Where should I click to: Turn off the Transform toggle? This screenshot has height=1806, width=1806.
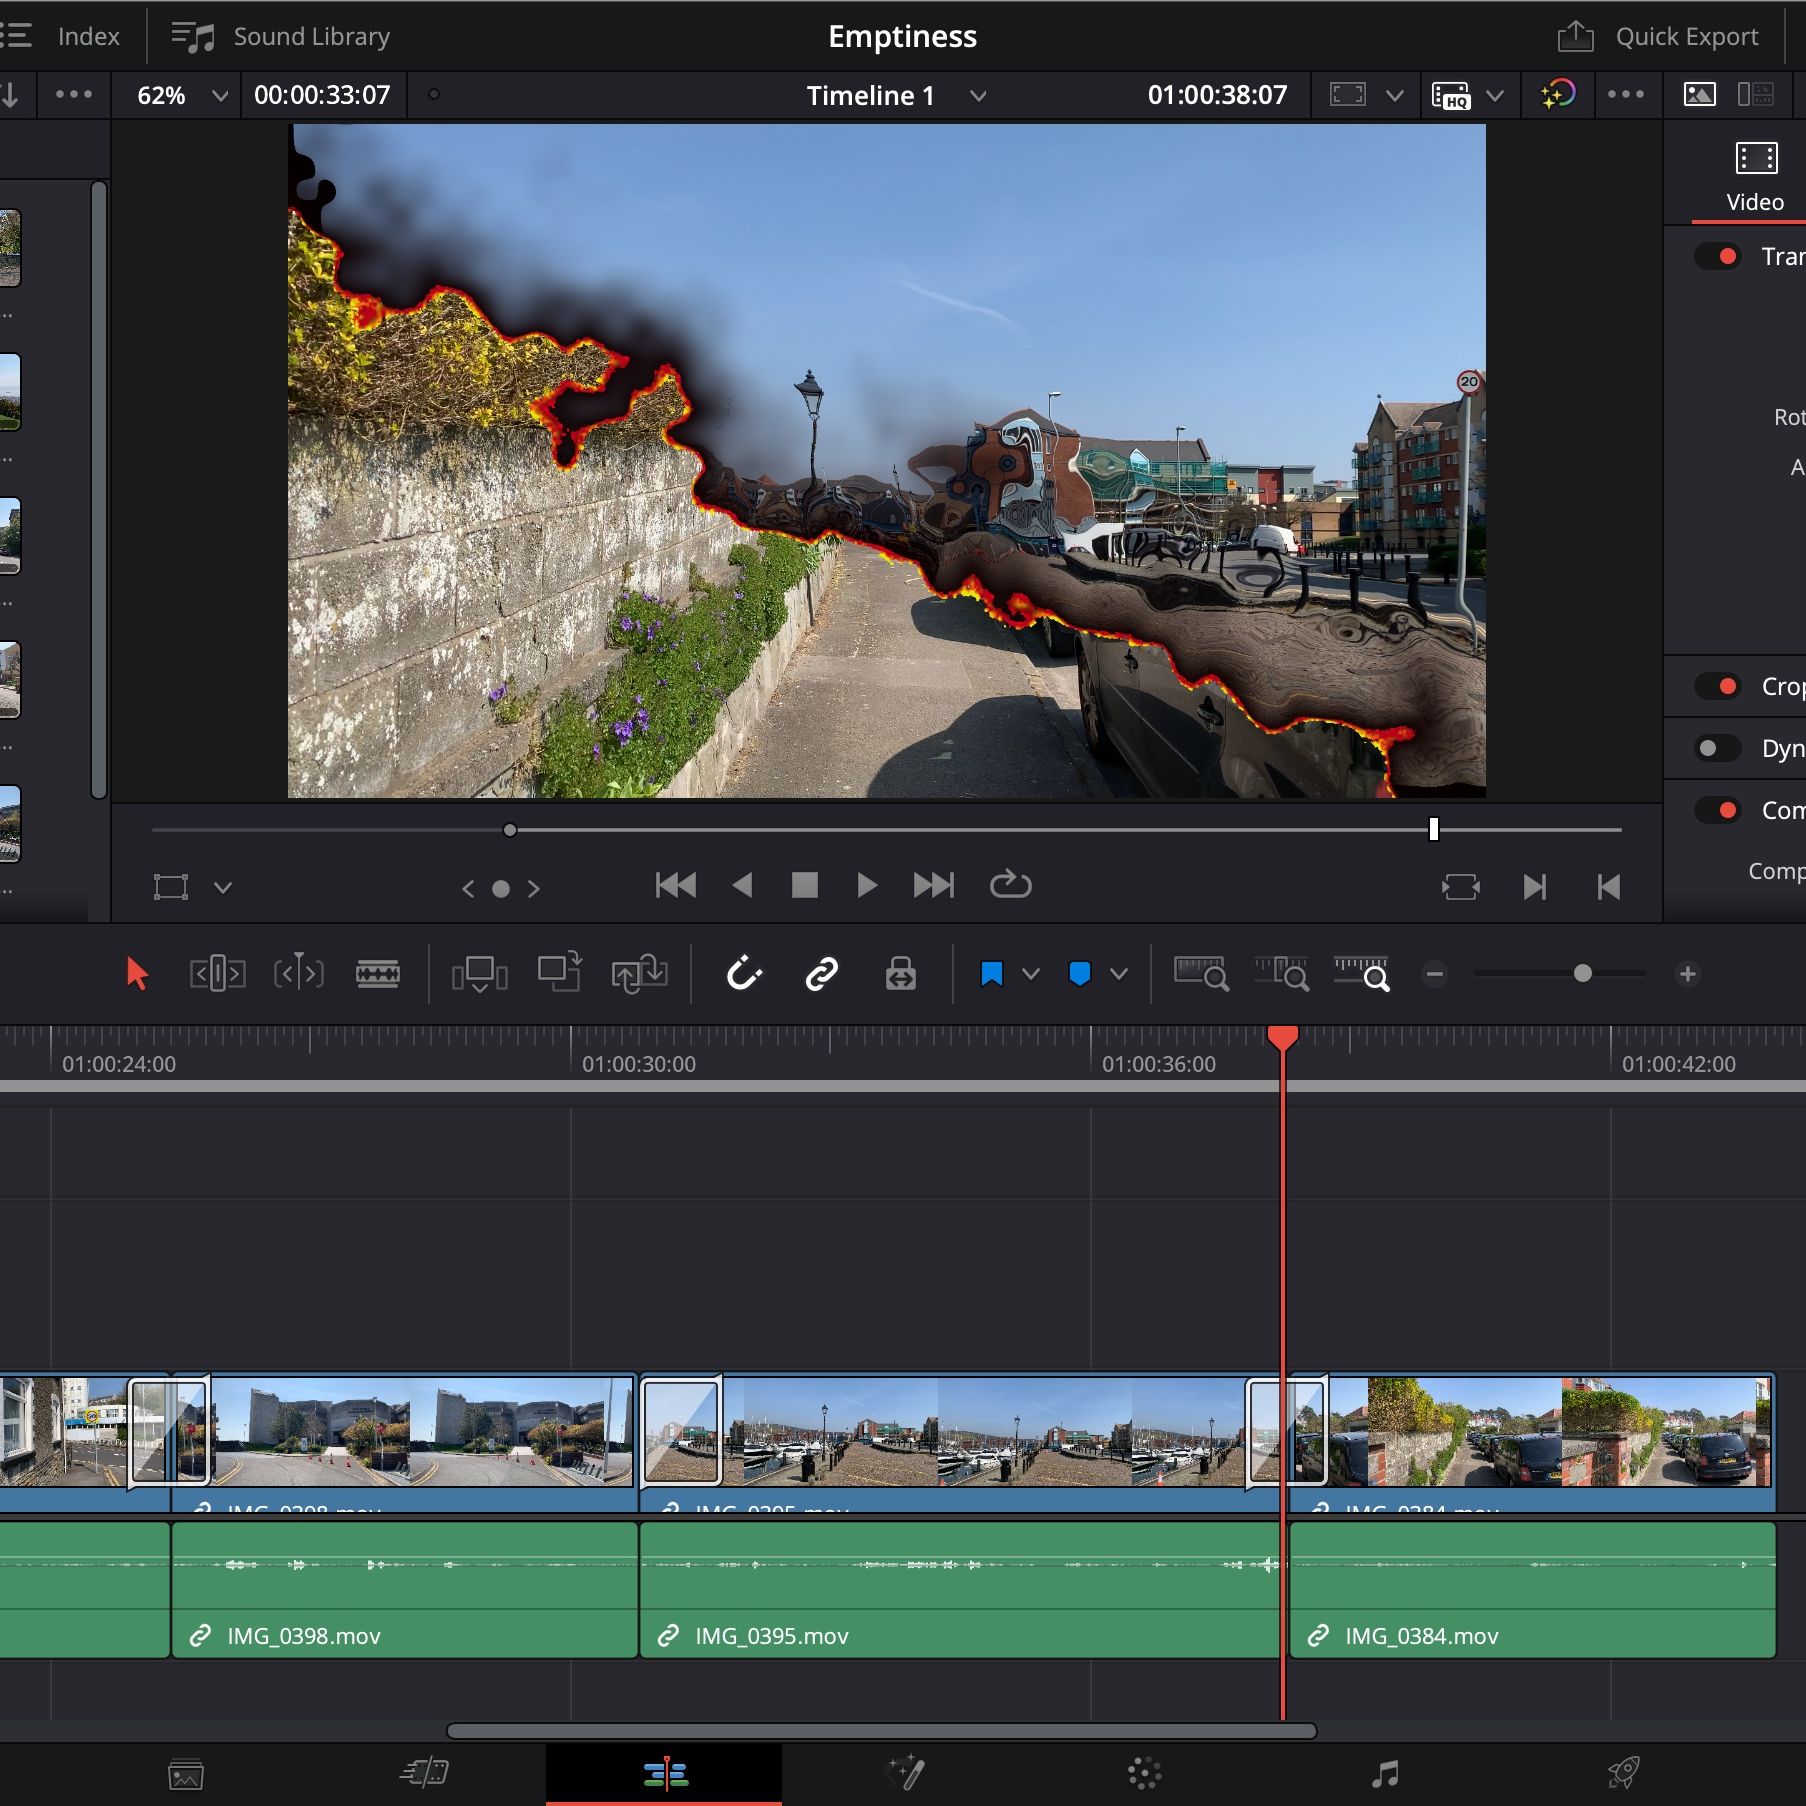coord(1717,256)
